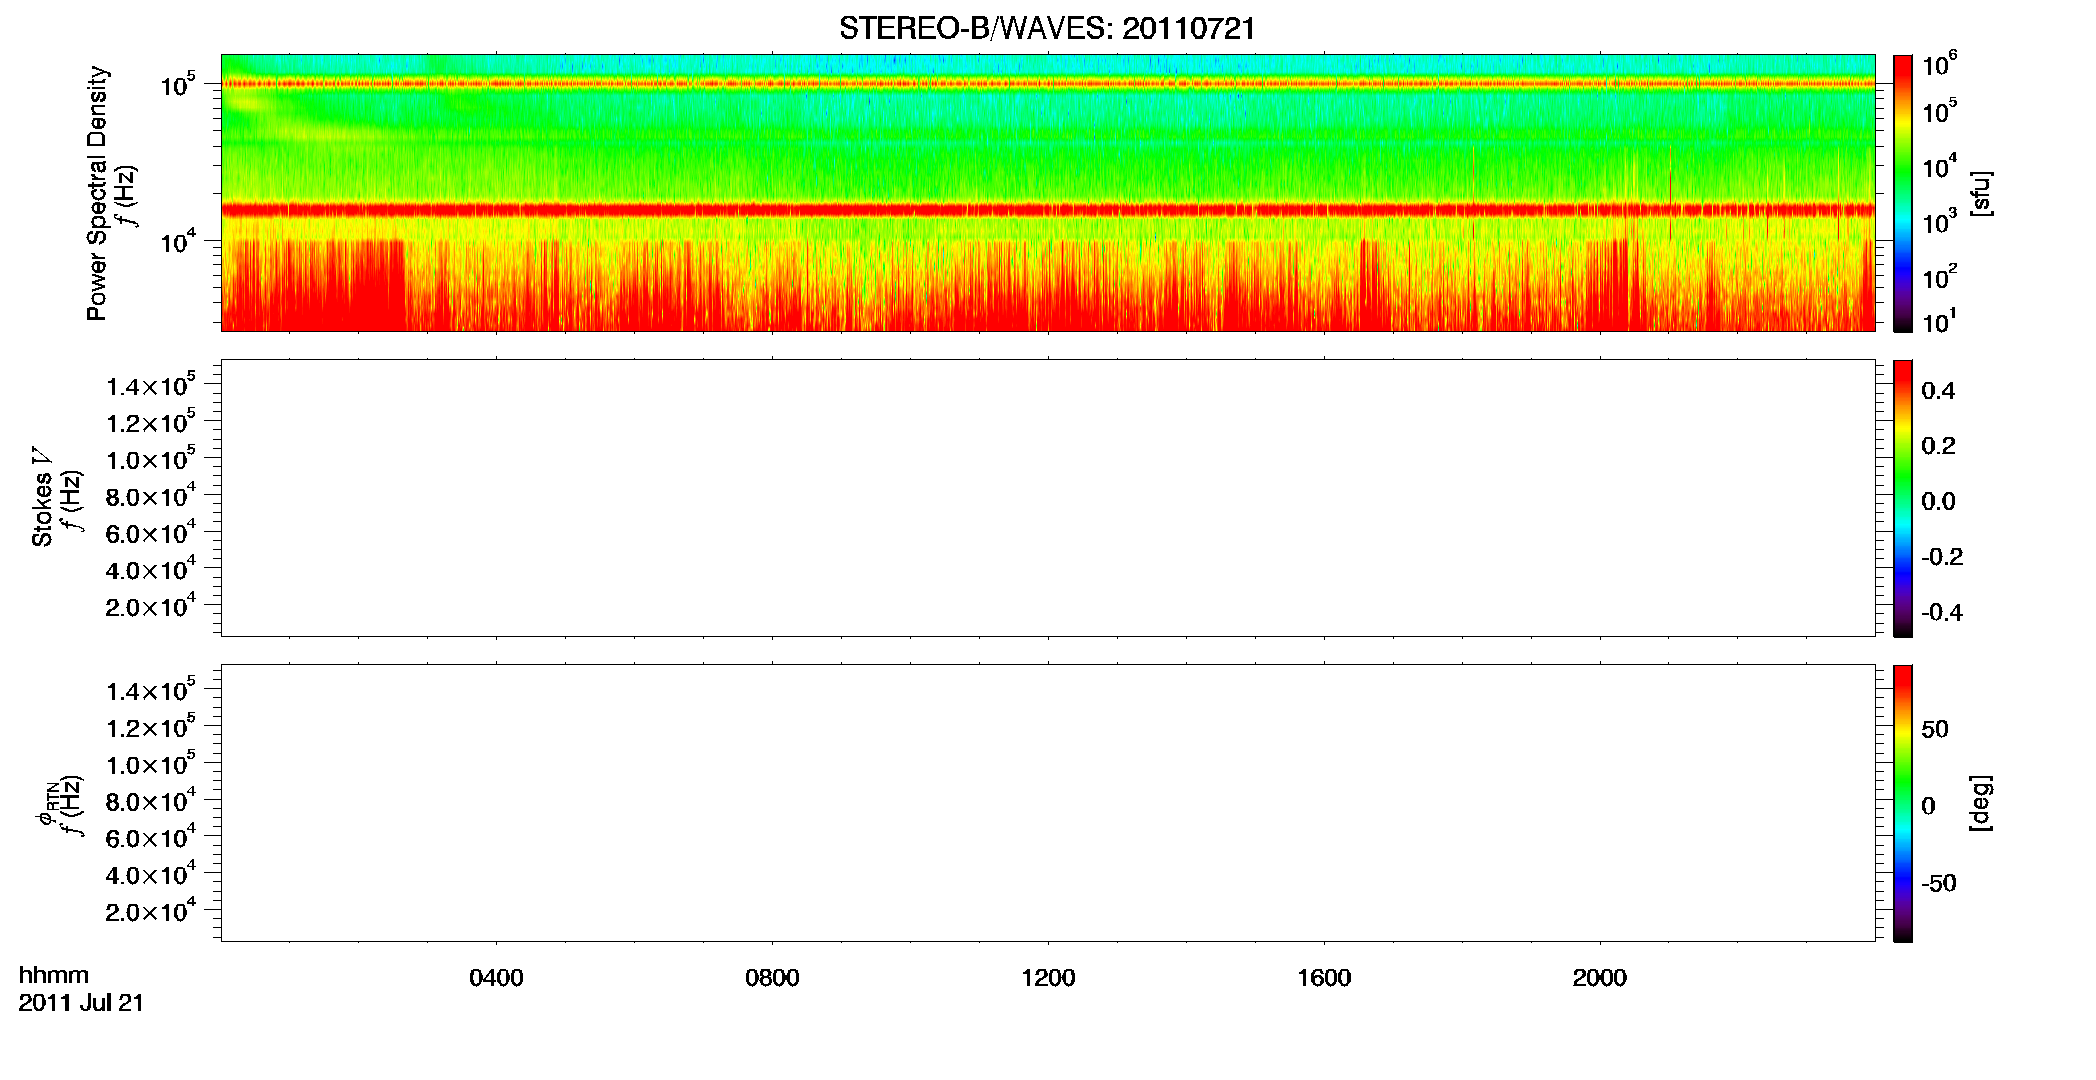Click the Power Spectral Density axis label

click(97, 193)
